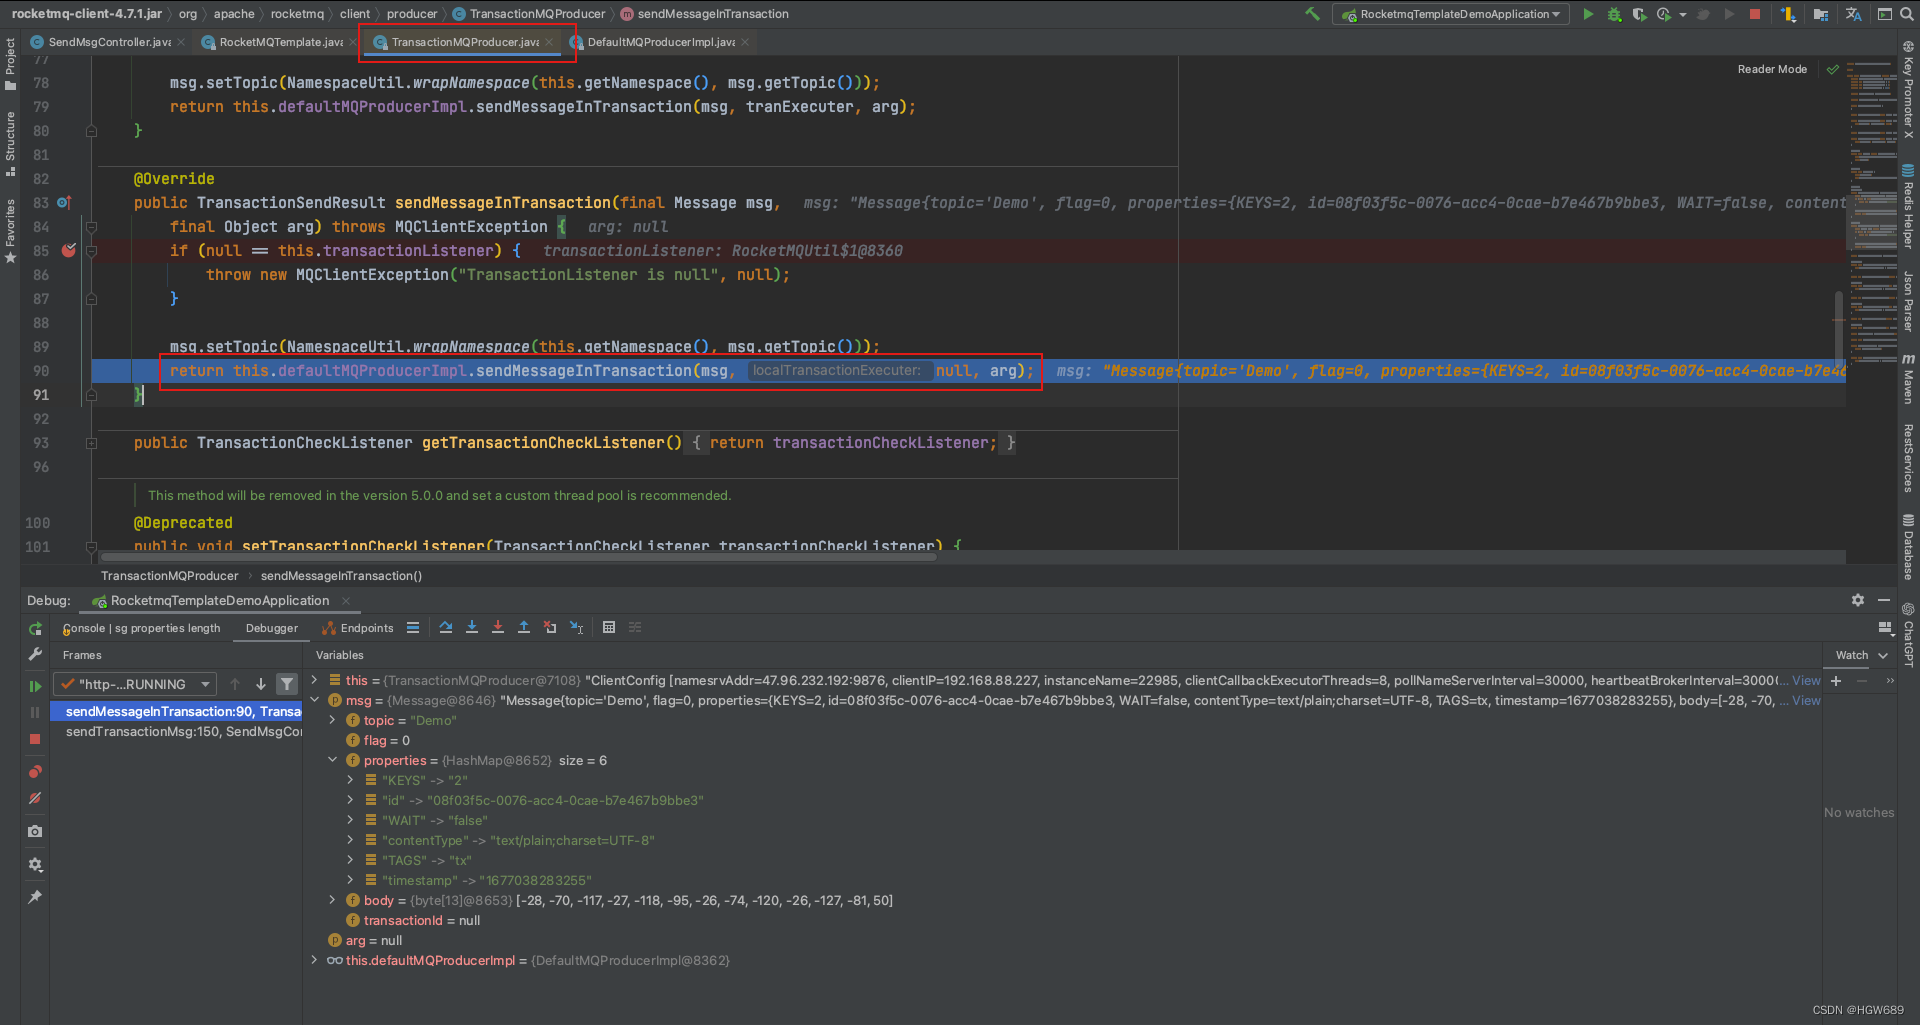This screenshot has height=1025, width=1920.
Task: Click Step Over in debugger toolbar
Action: [446, 627]
